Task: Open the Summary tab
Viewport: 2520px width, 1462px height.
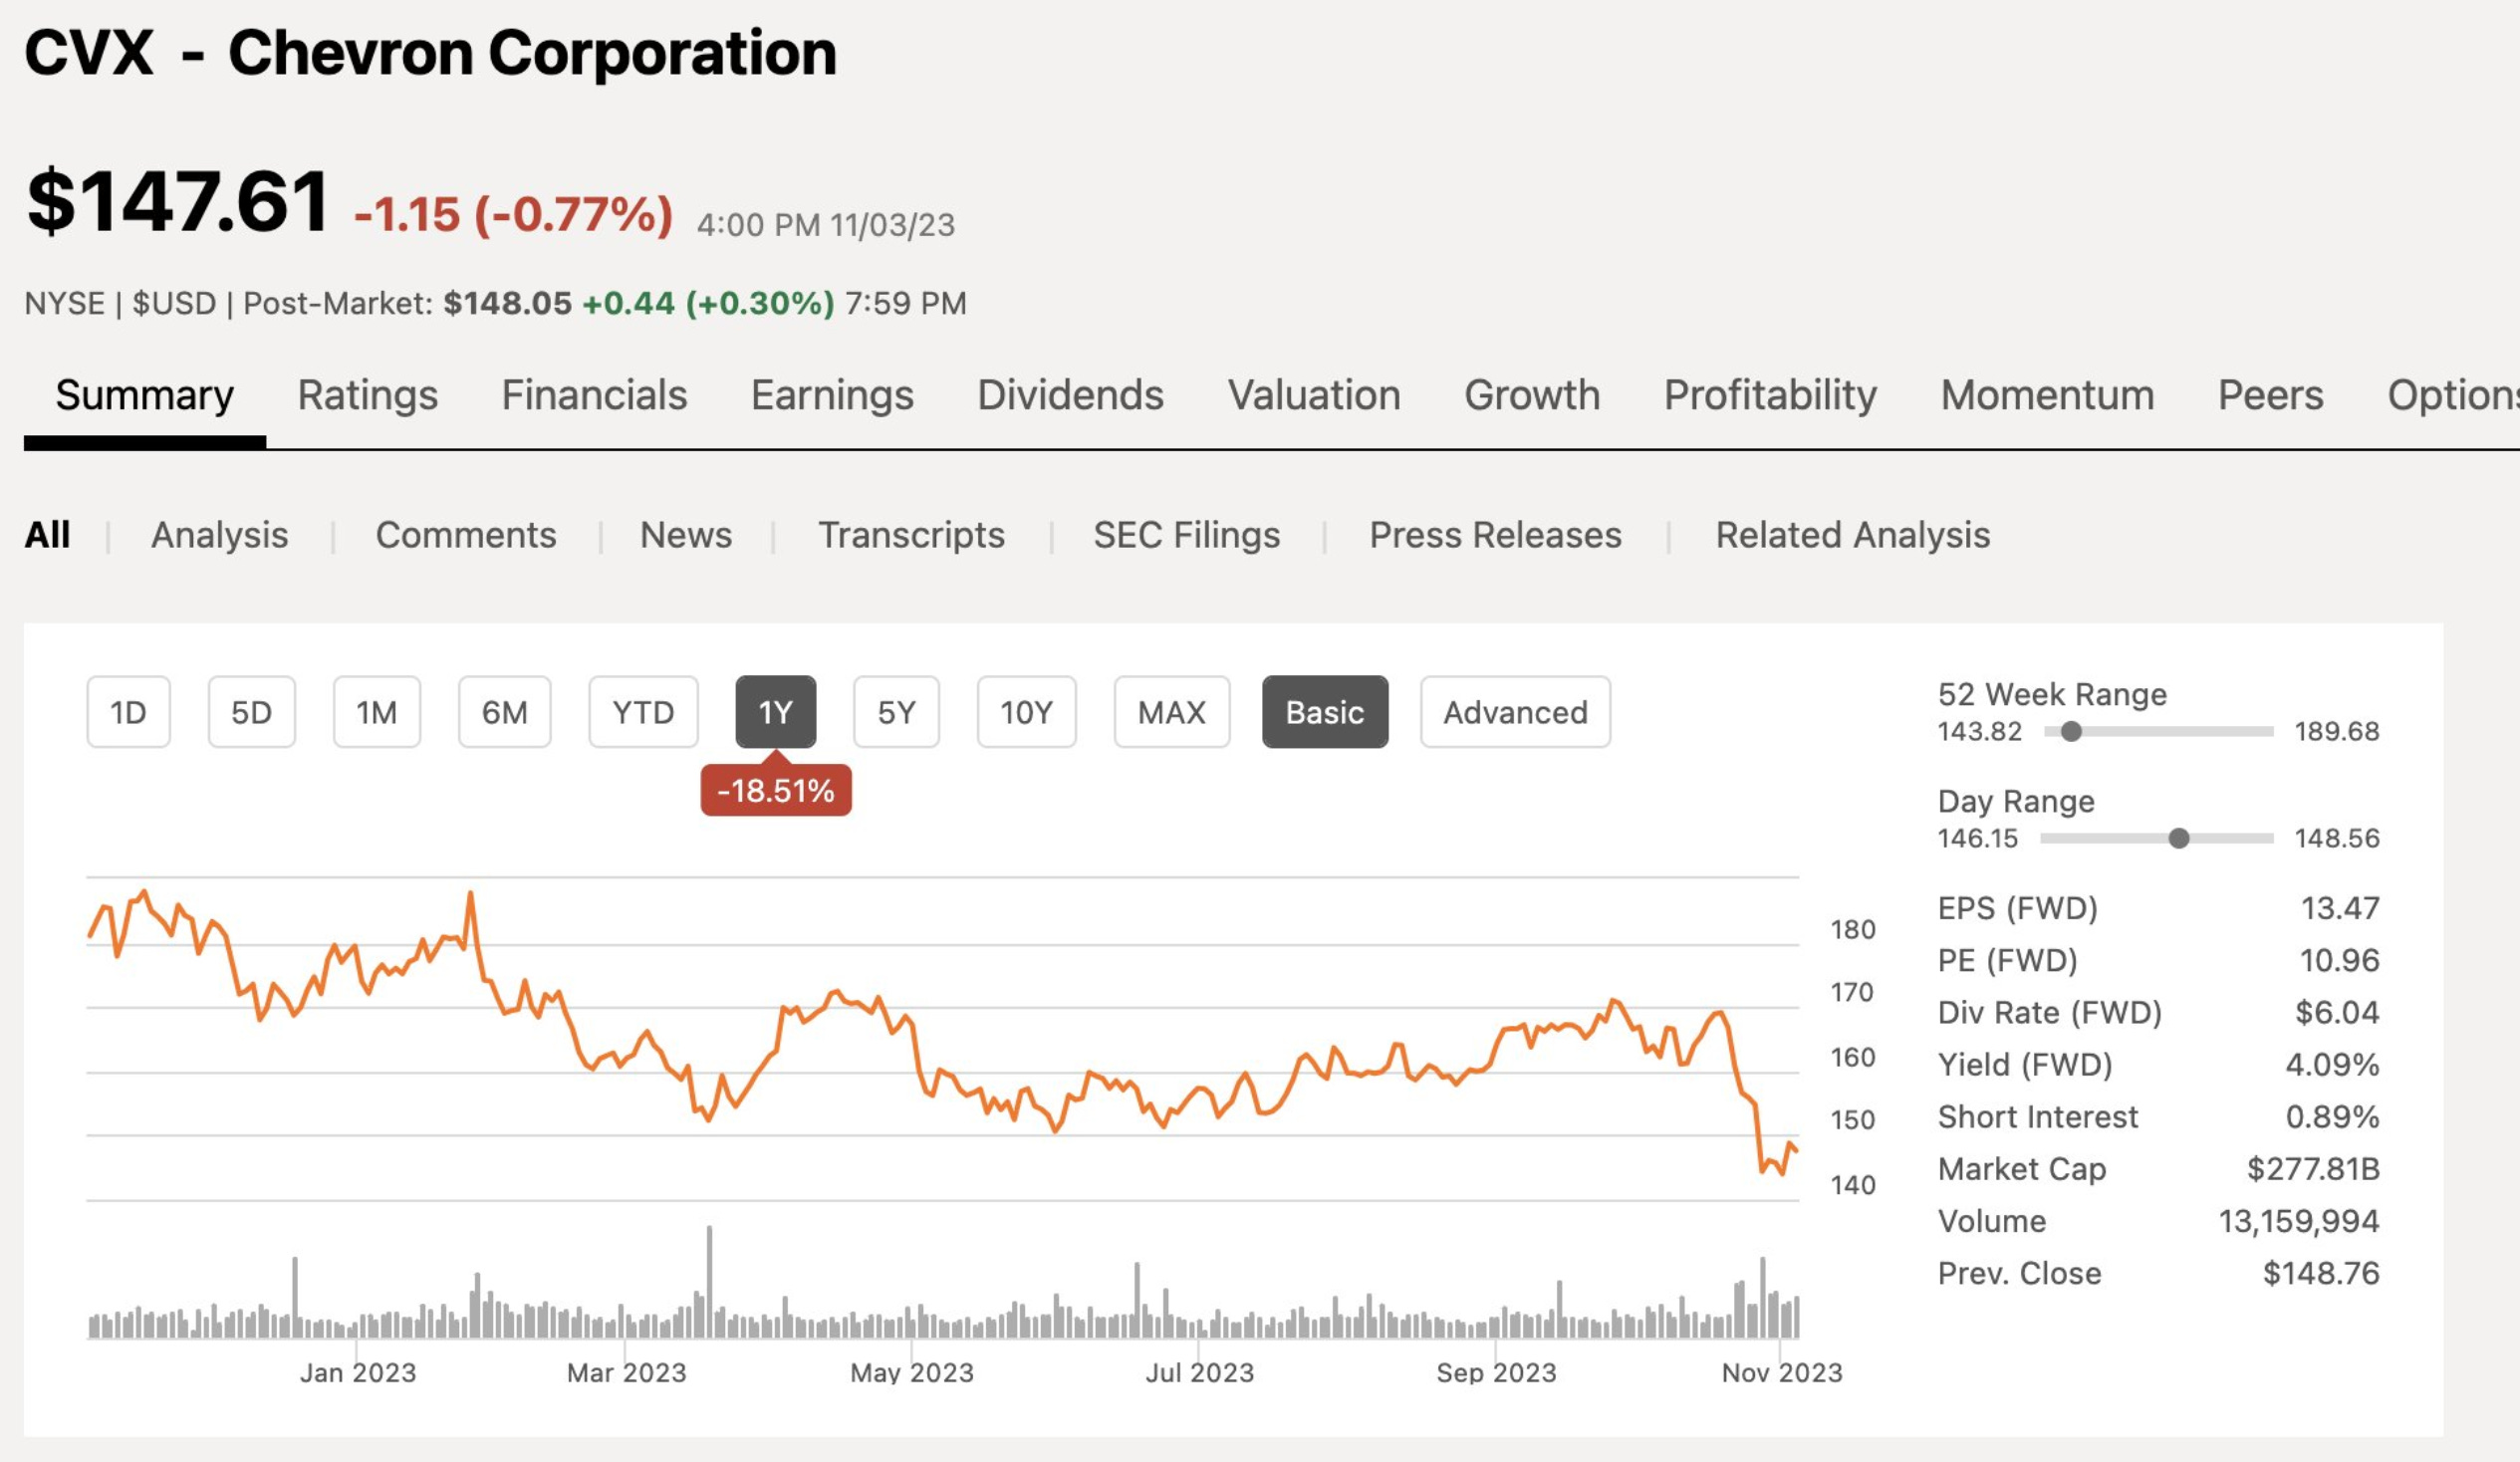Action: click(144, 395)
